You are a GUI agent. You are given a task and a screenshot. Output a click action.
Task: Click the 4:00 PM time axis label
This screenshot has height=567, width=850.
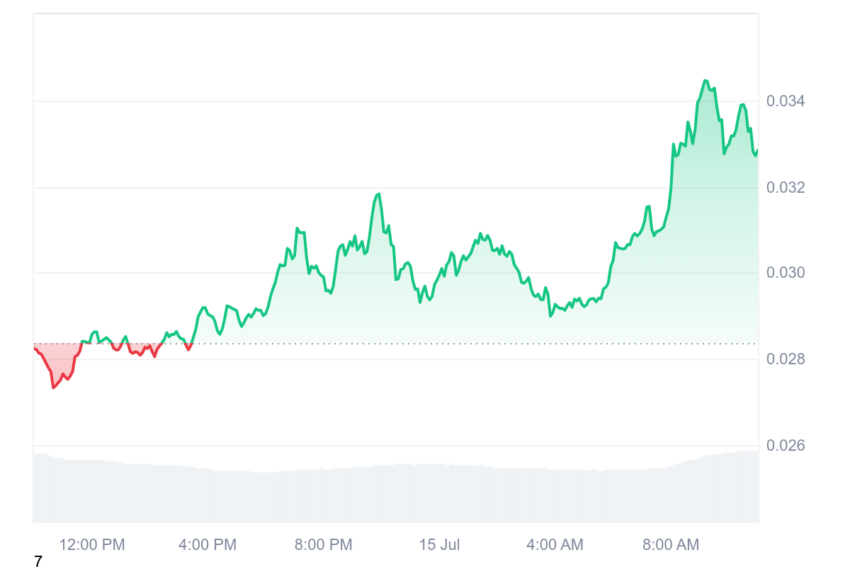(207, 544)
